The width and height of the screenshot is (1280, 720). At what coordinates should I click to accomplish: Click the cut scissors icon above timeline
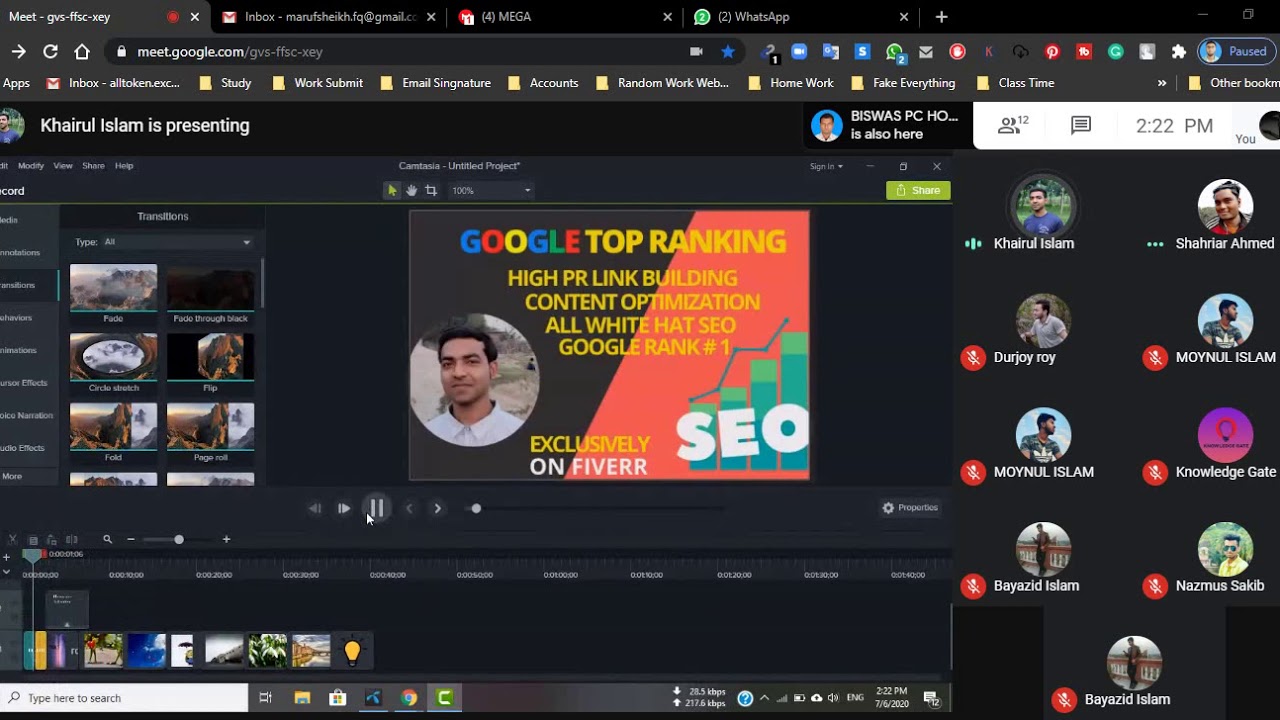[x=12, y=540]
